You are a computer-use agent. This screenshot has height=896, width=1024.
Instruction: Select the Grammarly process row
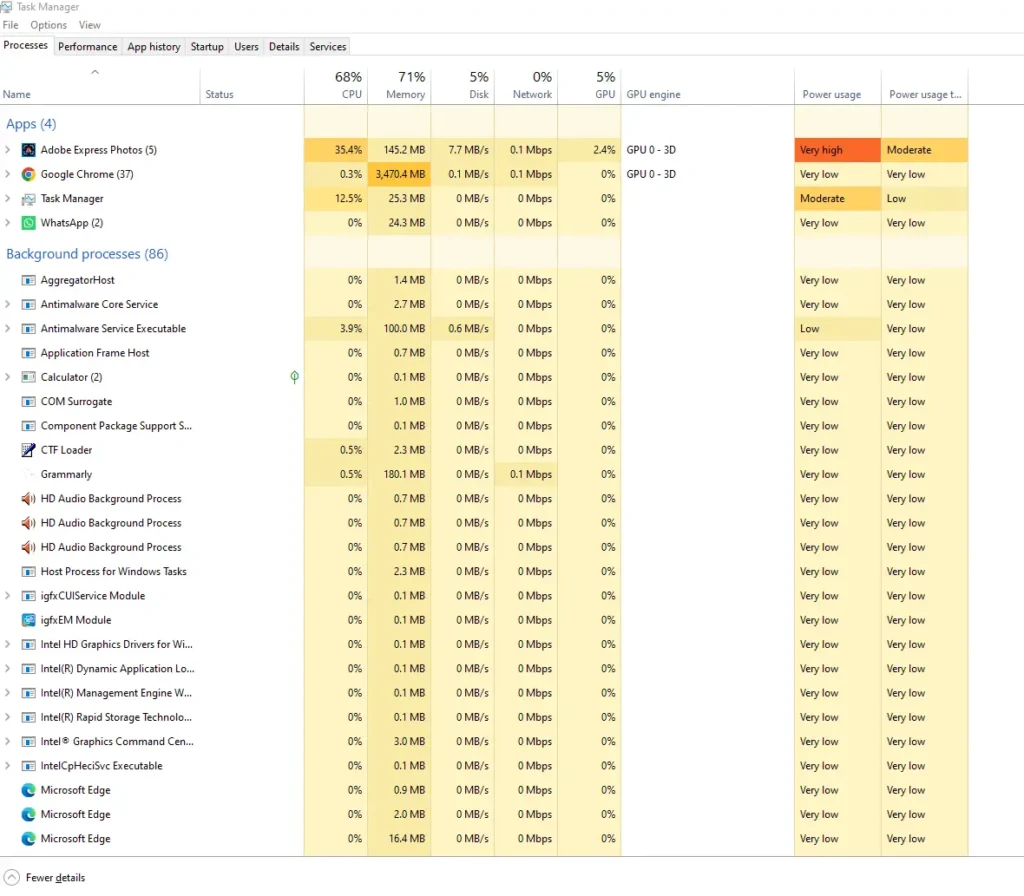pyautogui.click(x=484, y=474)
